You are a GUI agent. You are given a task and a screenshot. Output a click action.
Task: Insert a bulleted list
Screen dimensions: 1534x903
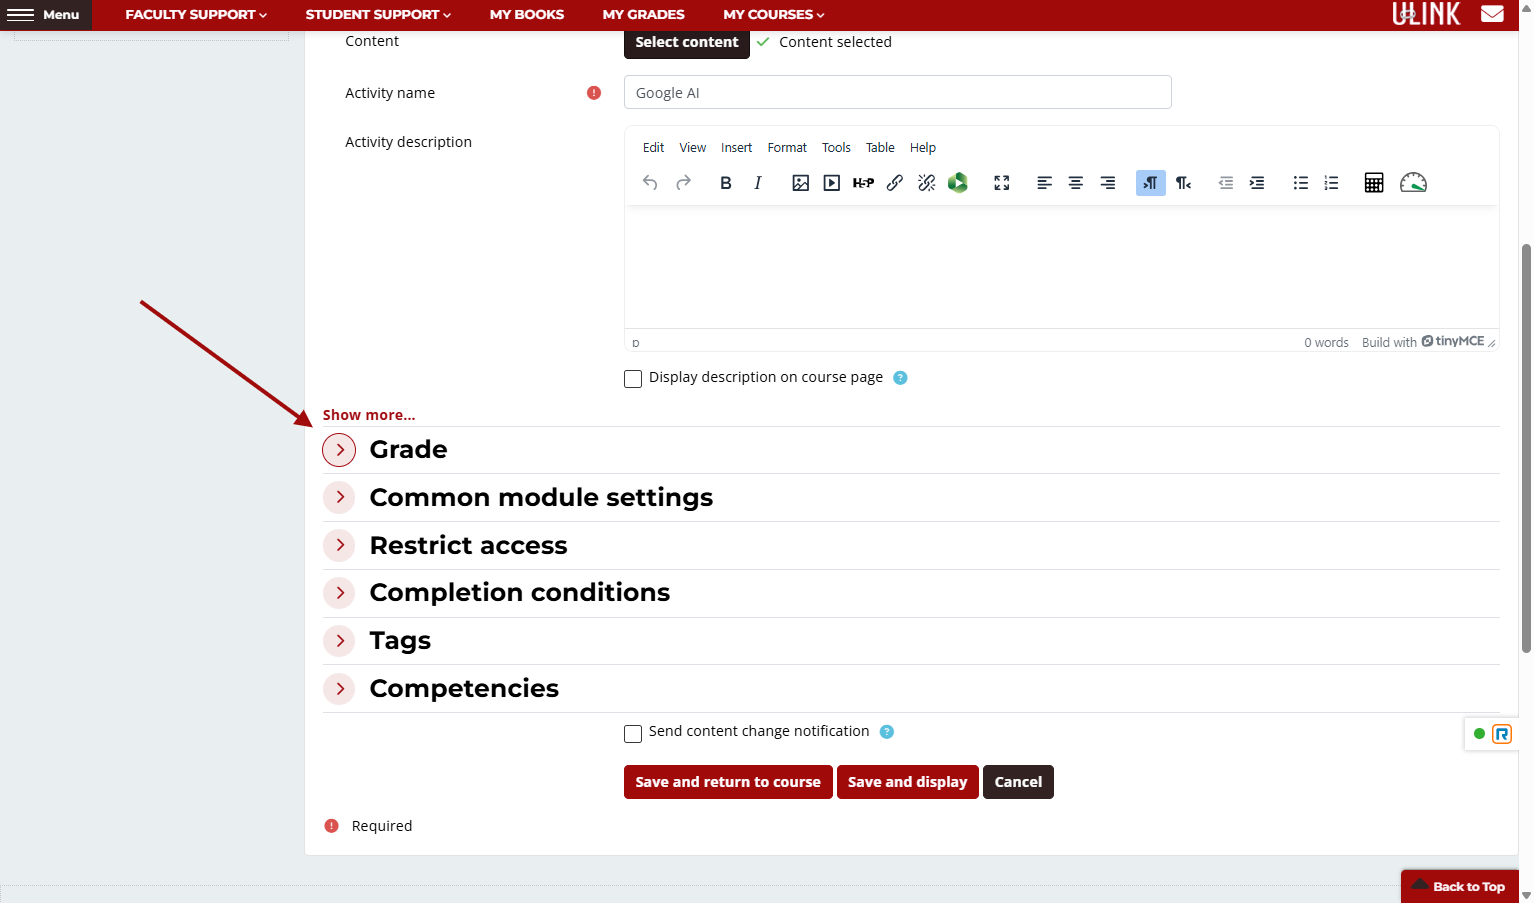1300,183
